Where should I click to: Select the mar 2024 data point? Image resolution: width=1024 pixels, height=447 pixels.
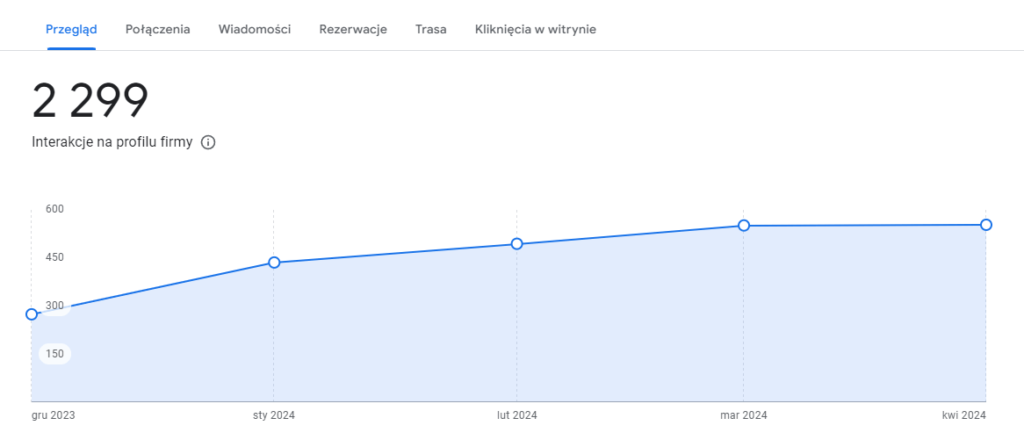[x=743, y=225]
